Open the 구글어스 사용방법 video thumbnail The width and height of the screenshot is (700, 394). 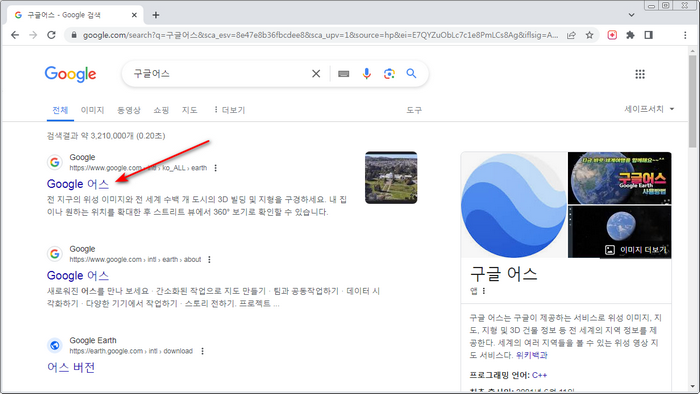coord(620,178)
